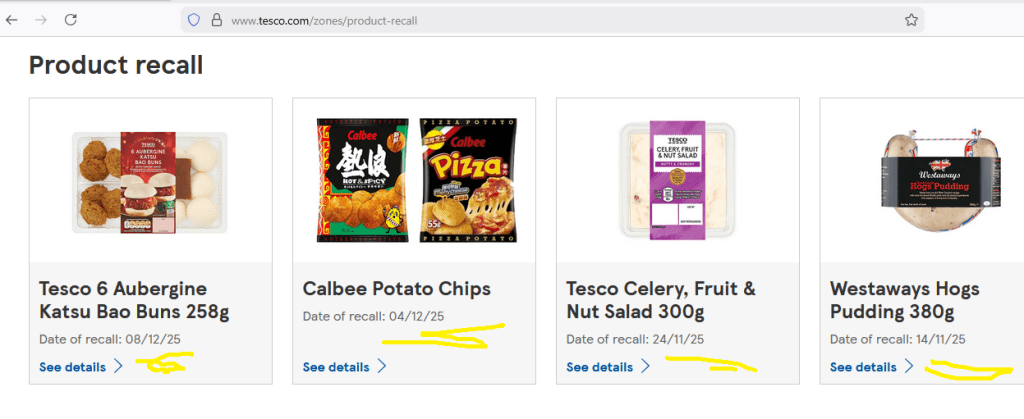Open See details for Calbee Potato Chips
1024x419 pixels.
(x=336, y=367)
